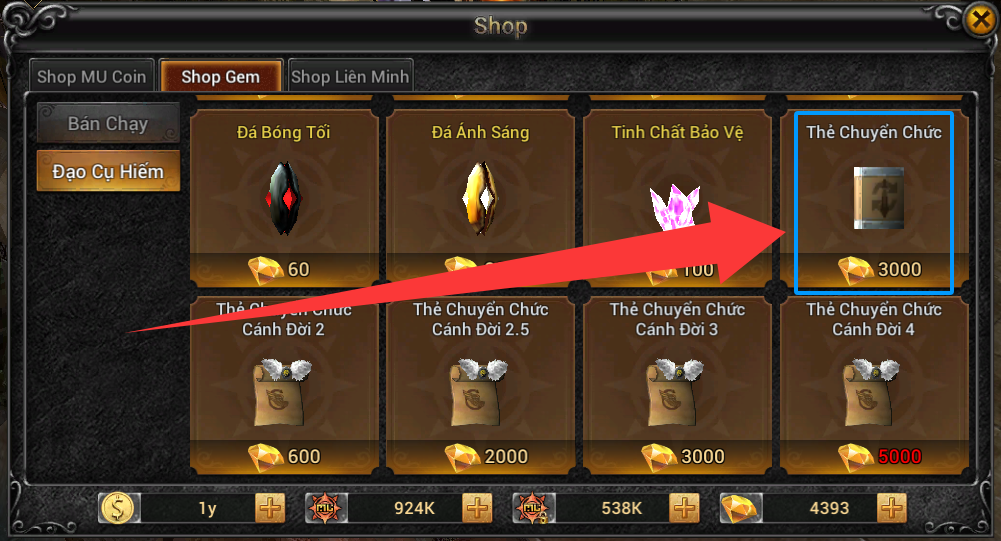Click the Tinh Chất Bảo Vệ pink crystal
The width and height of the screenshot is (1001, 541).
click(675, 208)
